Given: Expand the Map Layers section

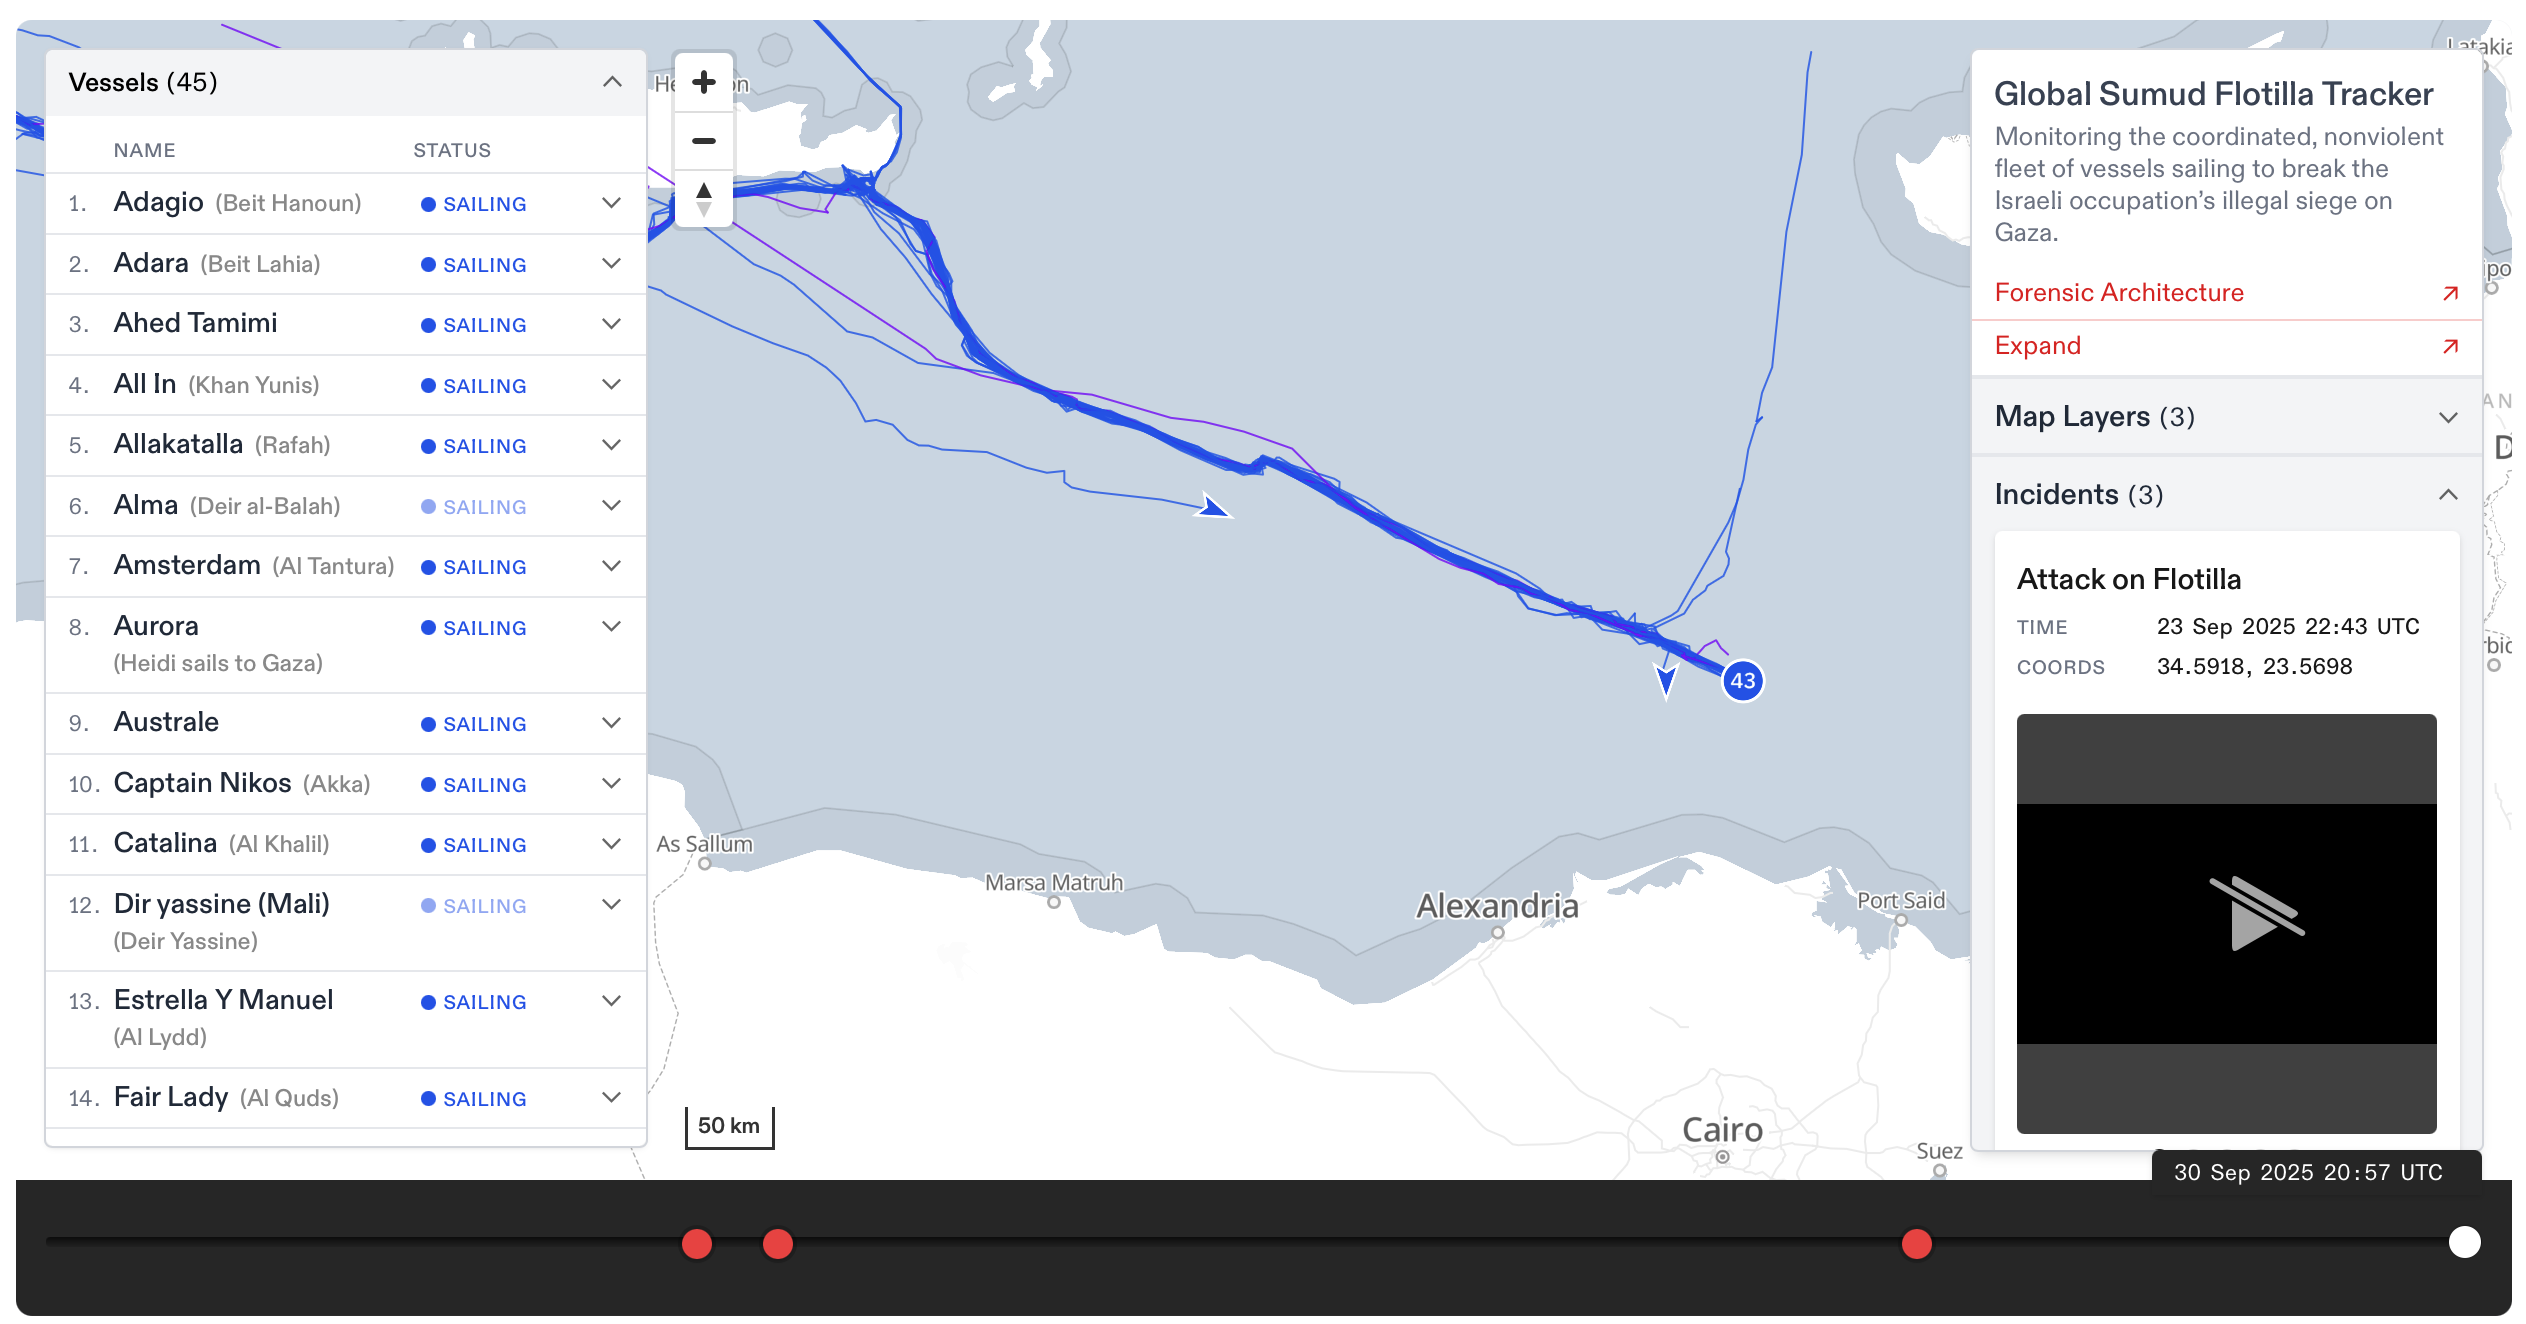Looking at the screenshot, I should (2447, 417).
